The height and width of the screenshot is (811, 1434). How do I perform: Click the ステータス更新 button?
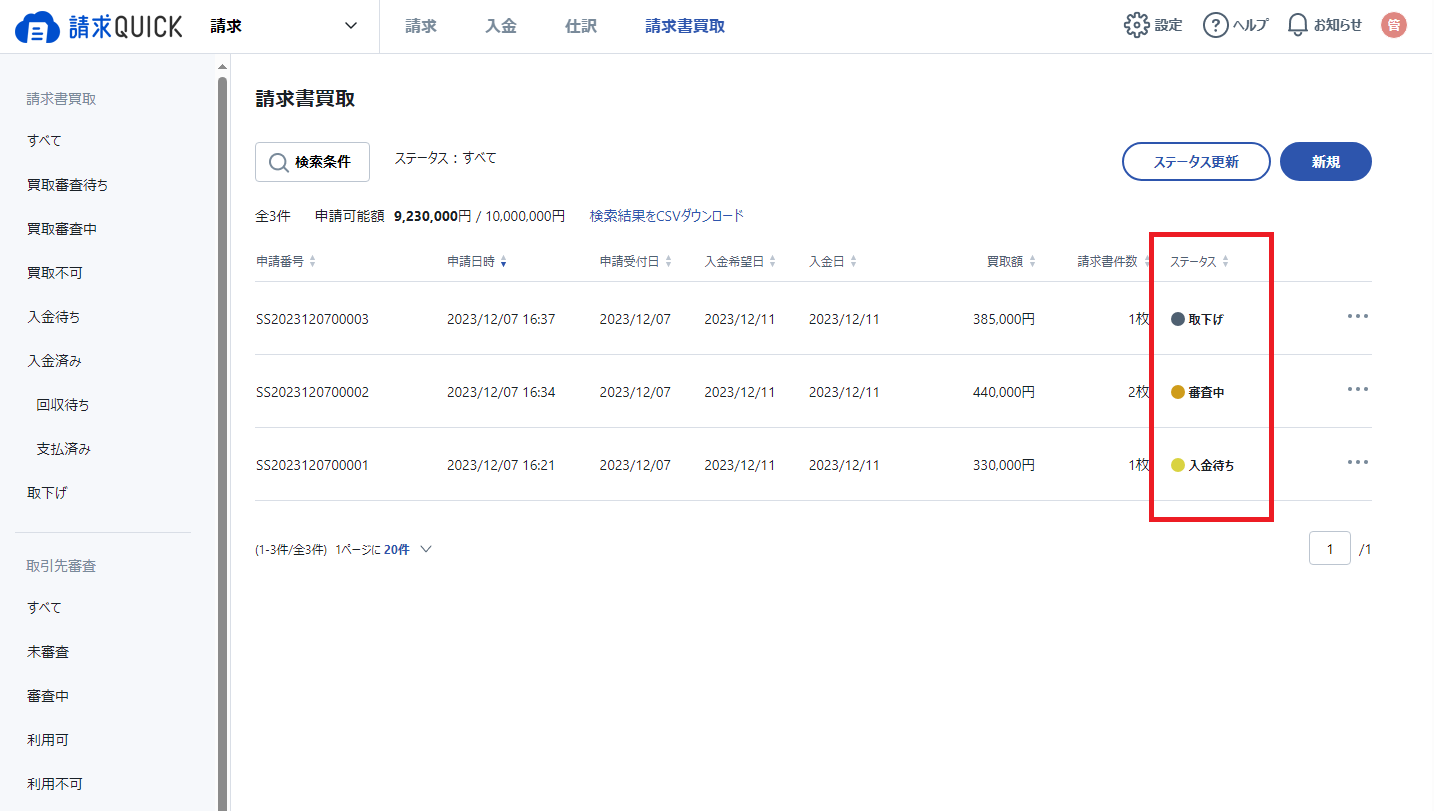tap(1196, 162)
